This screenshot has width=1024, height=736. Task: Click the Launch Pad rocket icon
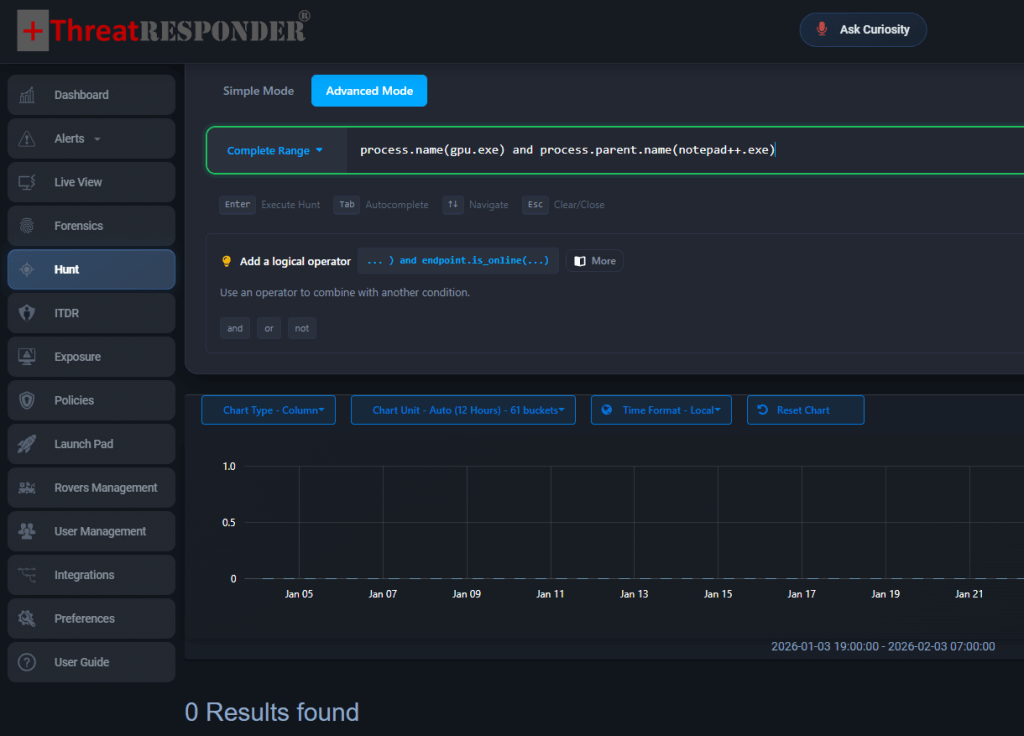click(27, 444)
